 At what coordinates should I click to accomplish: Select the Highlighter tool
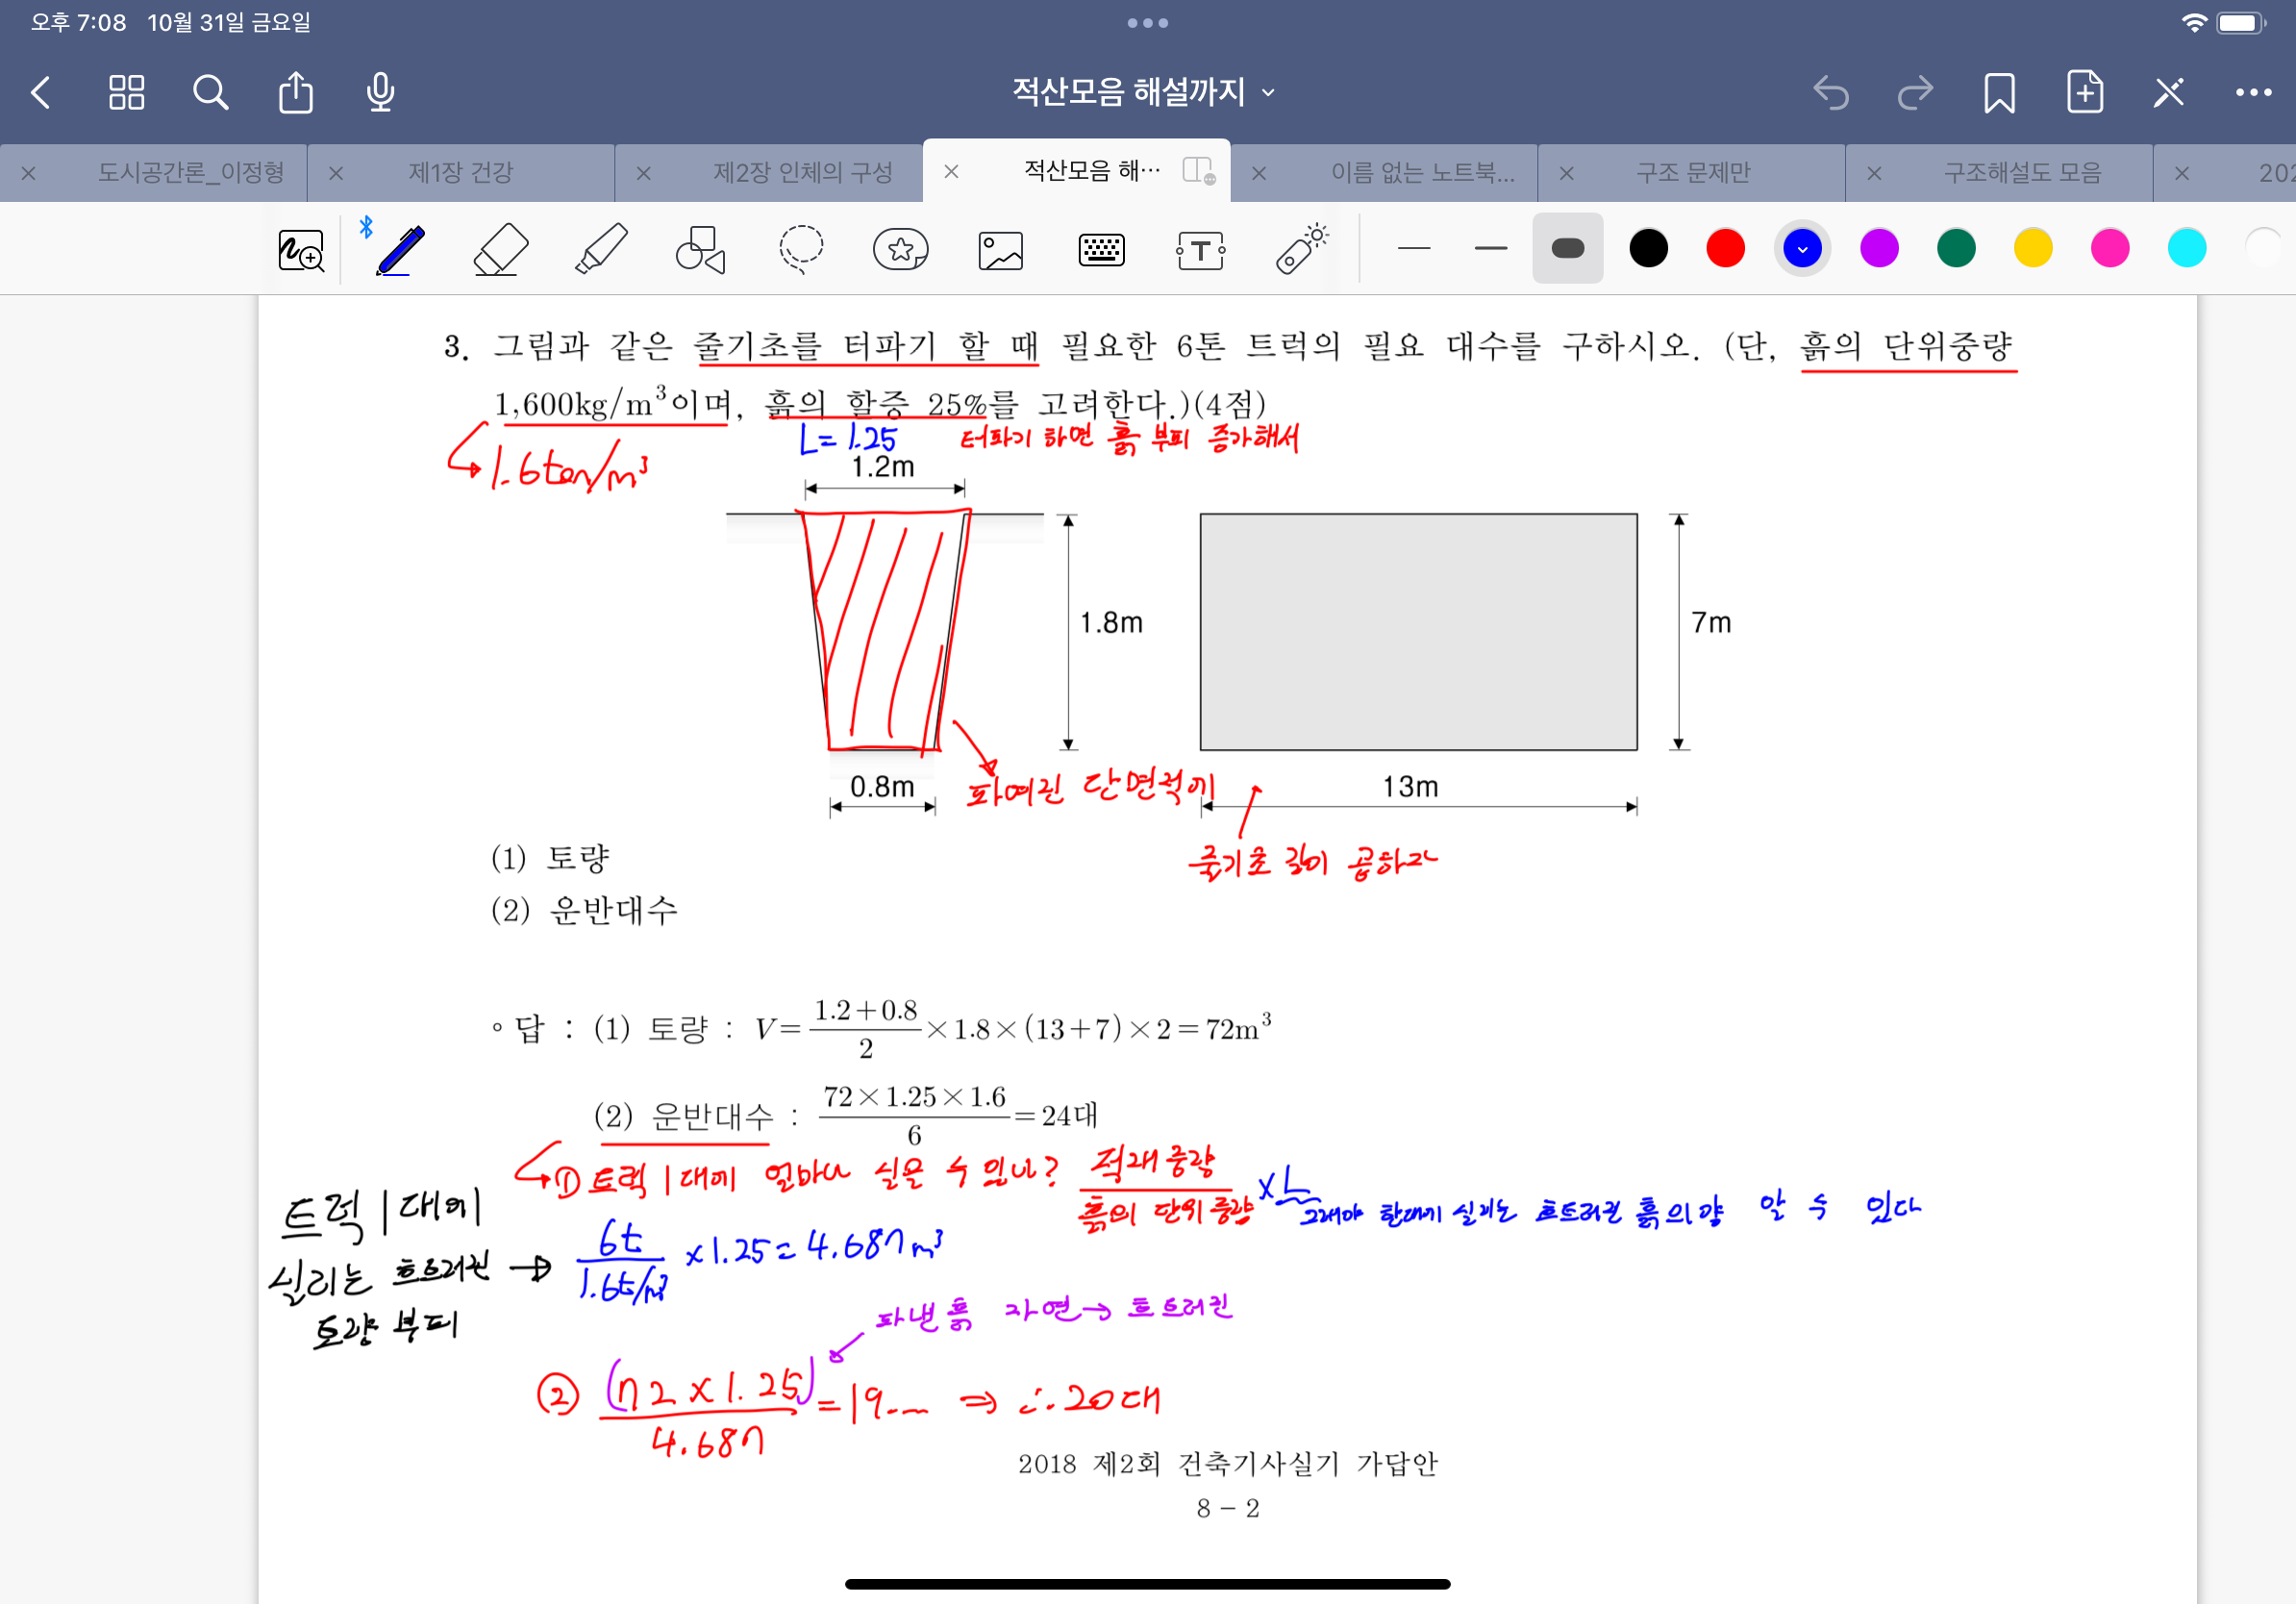tap(601, 249)
